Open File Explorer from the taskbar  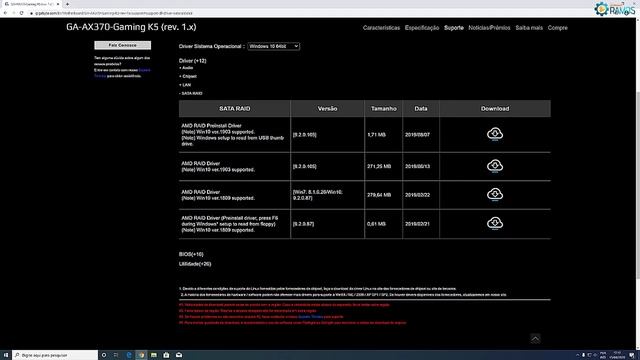click(154, 355)
